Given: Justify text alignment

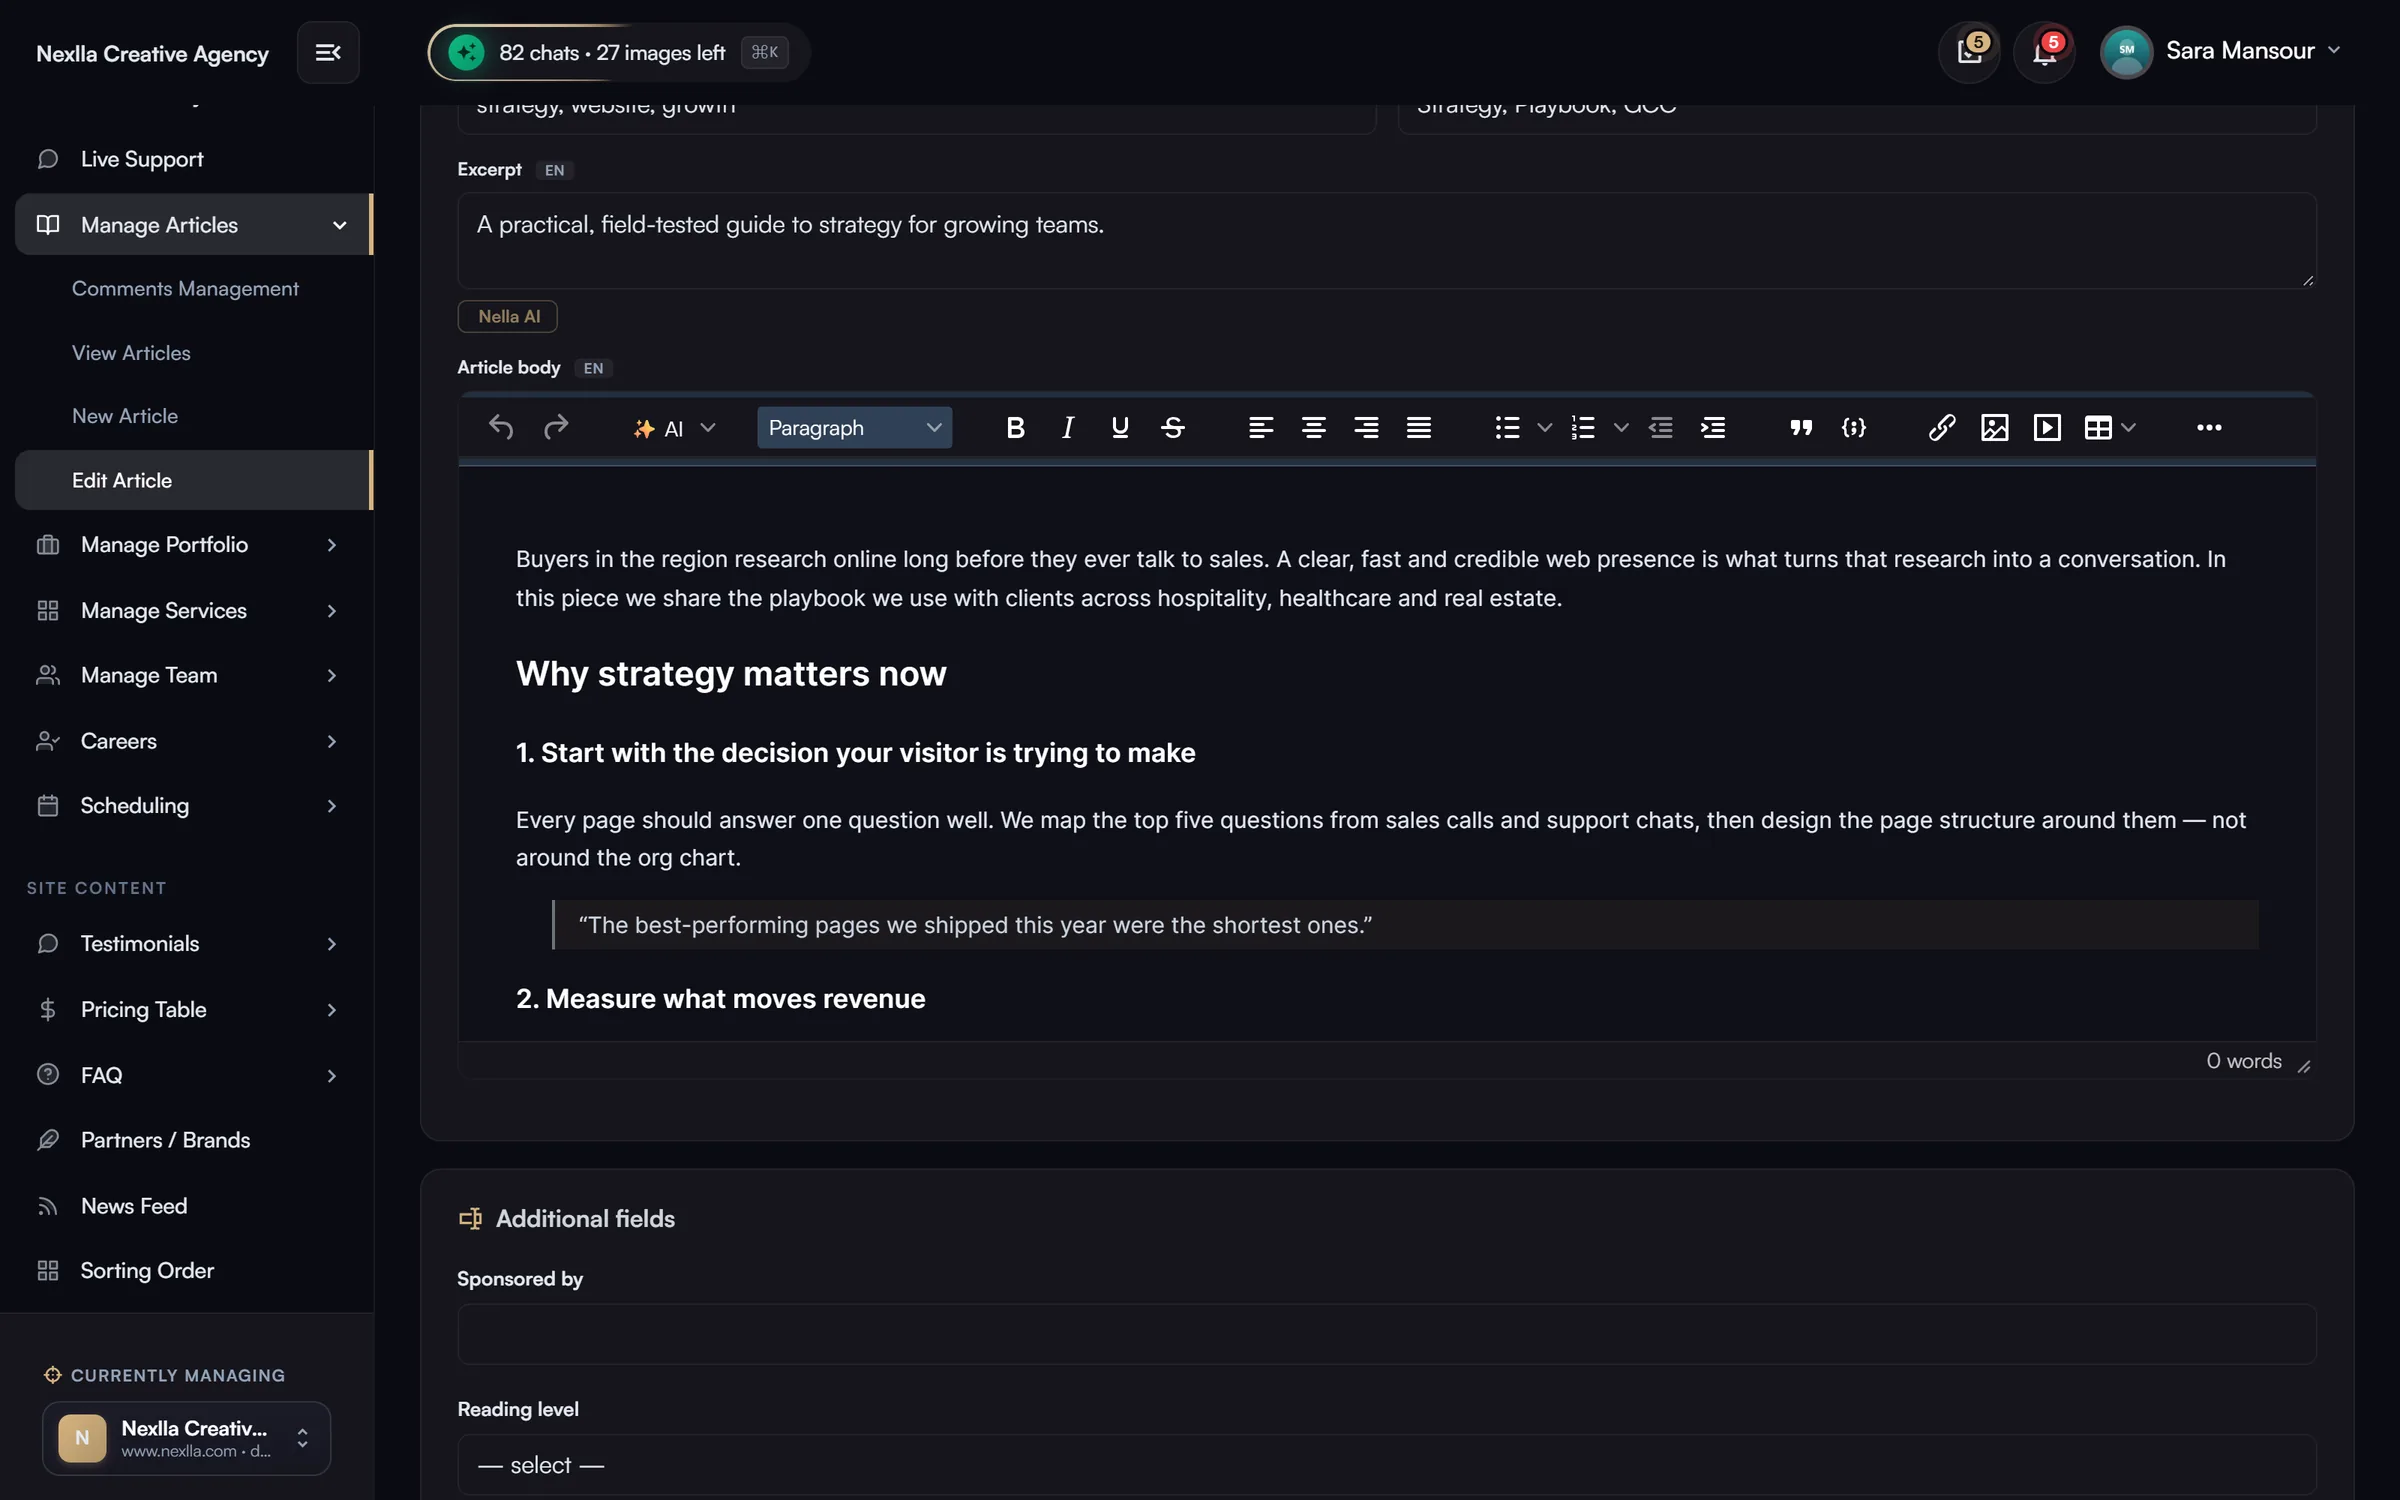Looking at the screenshot, I should pyautogui.click(x=1419, y=428).
